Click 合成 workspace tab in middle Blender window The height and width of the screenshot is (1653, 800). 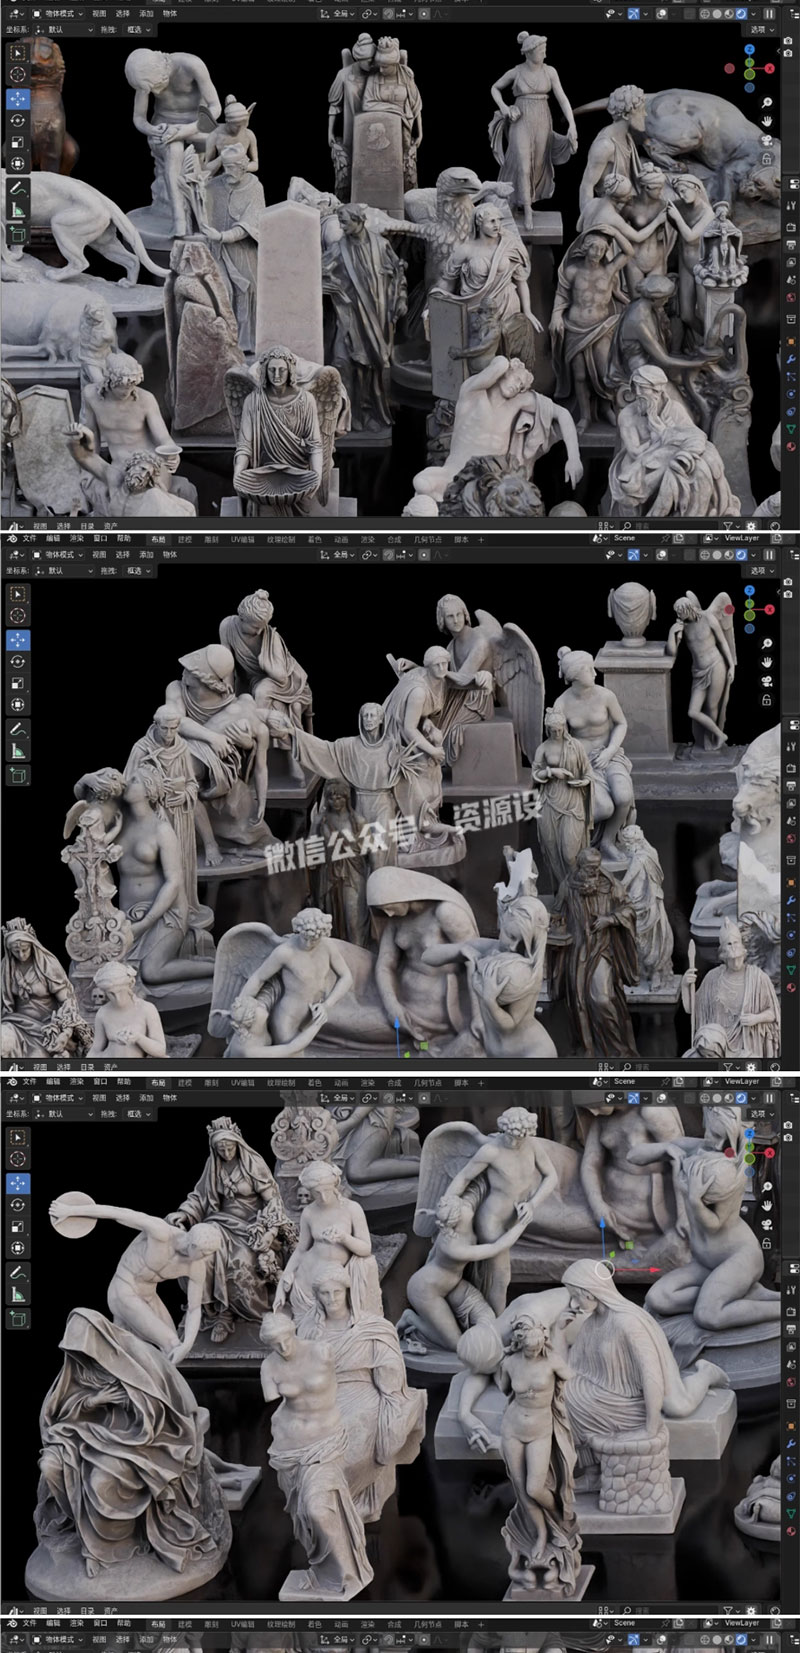click(394, 538)
